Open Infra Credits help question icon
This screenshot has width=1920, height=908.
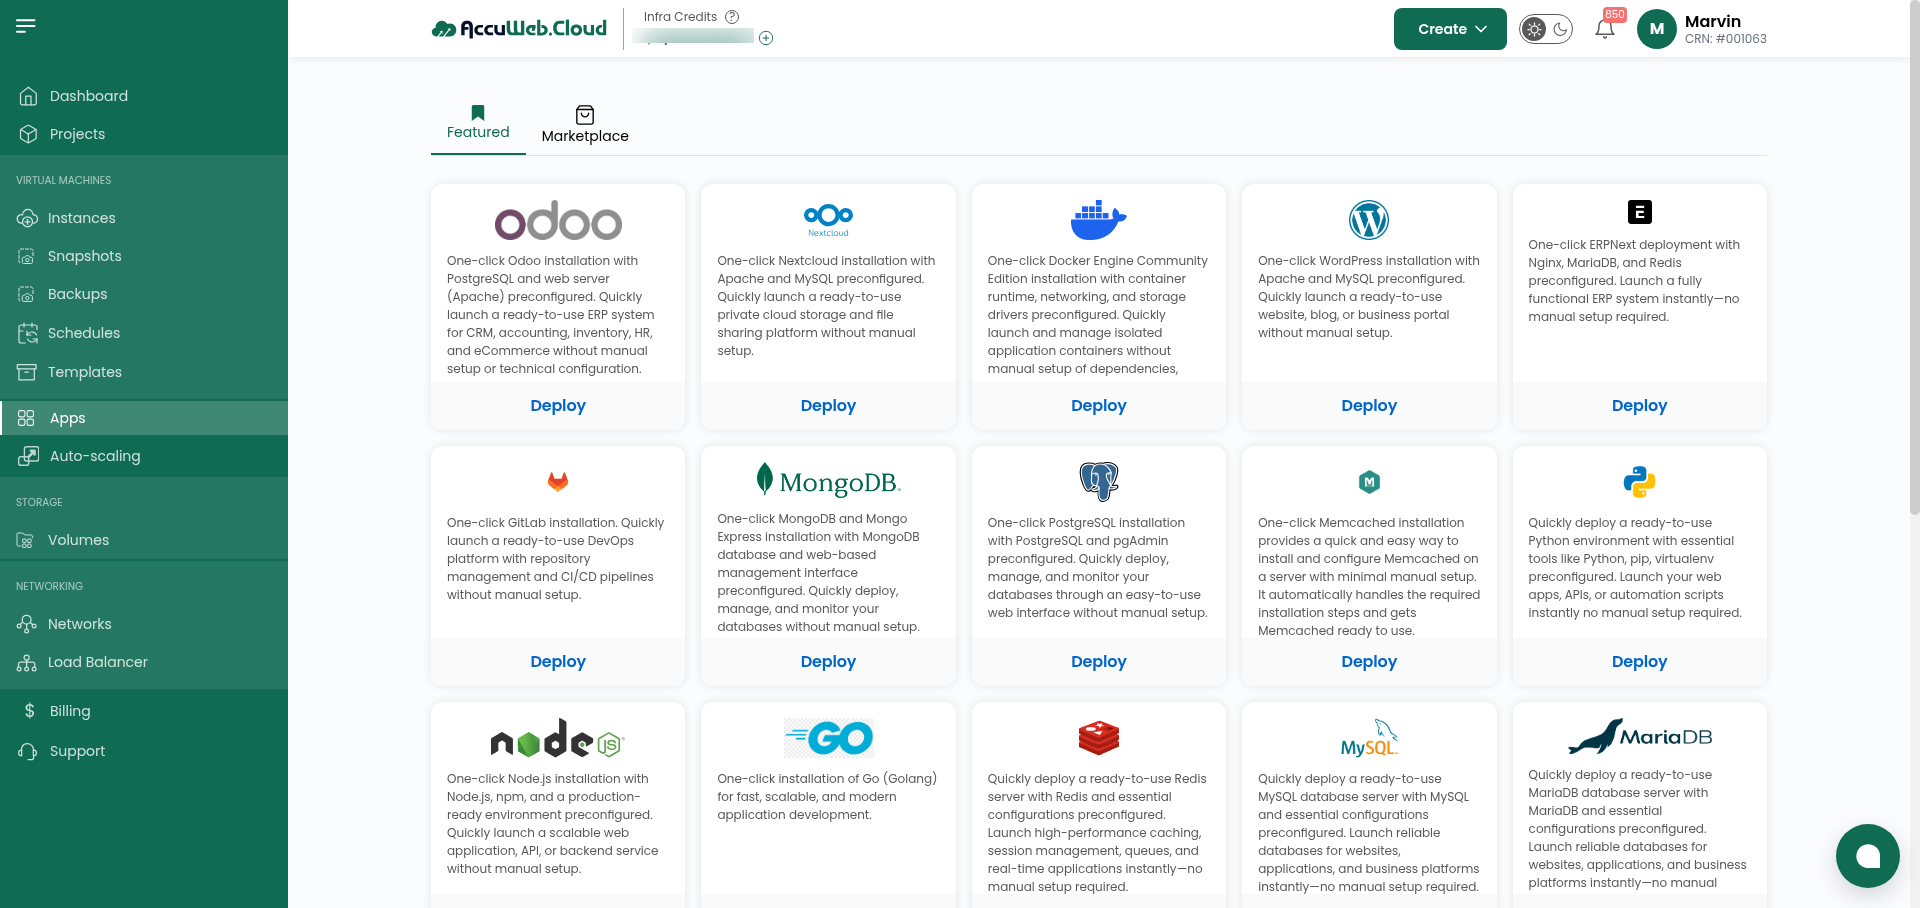point(732,17)
